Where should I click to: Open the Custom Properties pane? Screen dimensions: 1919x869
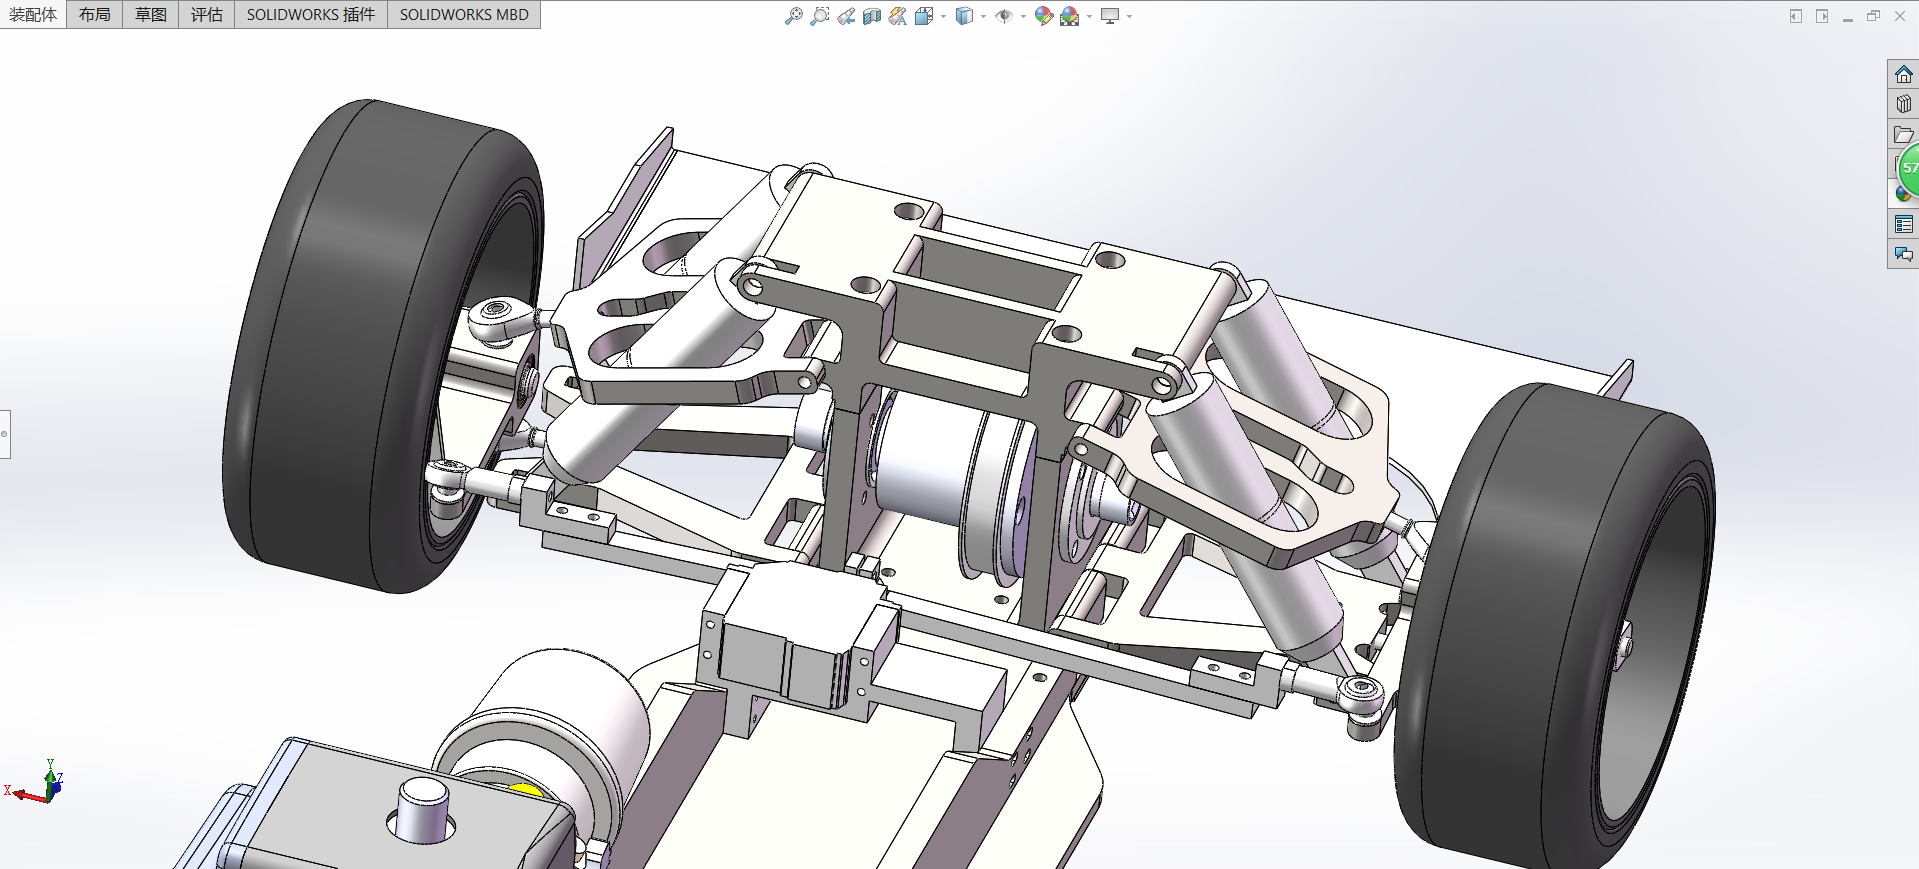point(1903,225)
